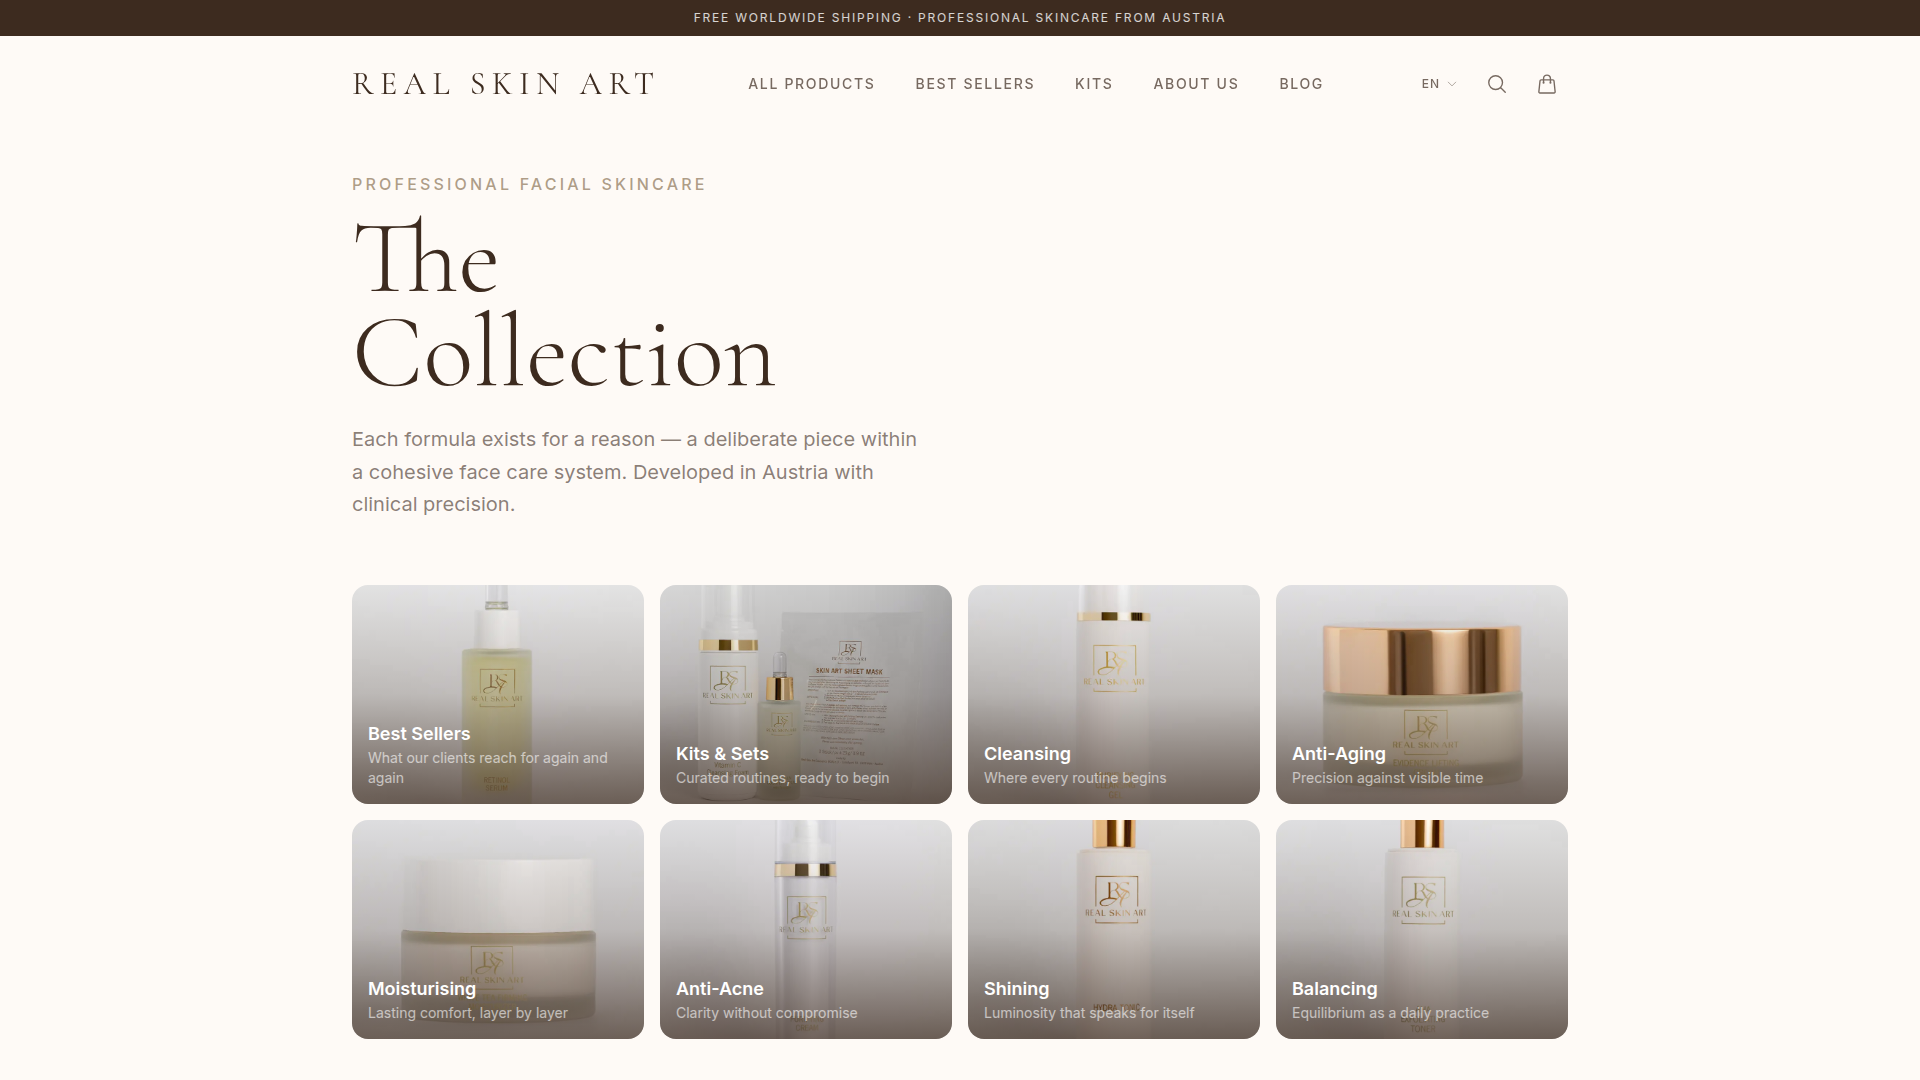1920x1080 pixels.
Task: Select the Anti-Acne category card
Action: tap(806, 929)
